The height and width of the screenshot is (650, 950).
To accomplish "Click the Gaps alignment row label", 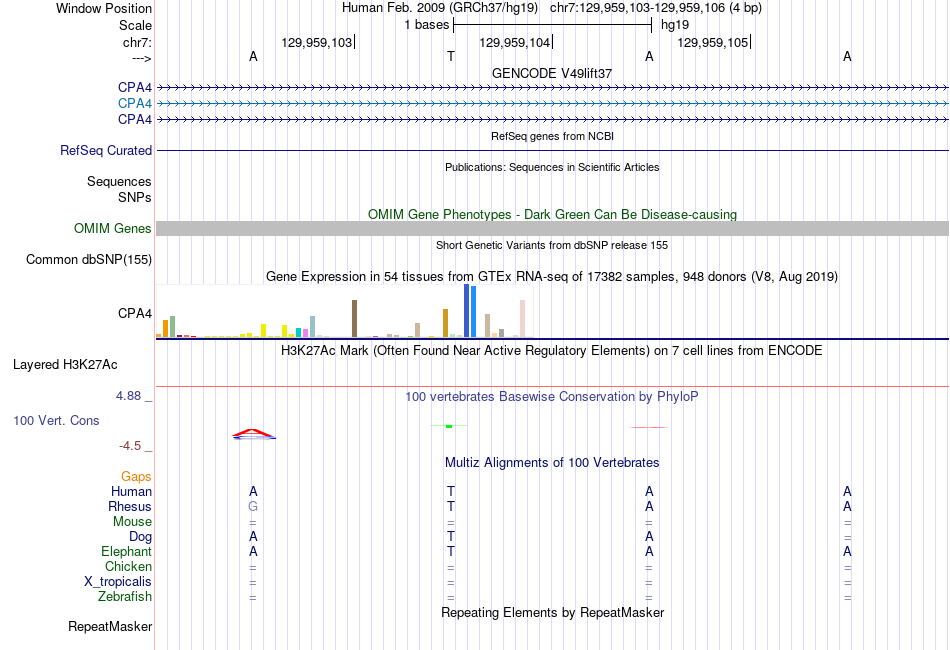I will coord(136,477).
